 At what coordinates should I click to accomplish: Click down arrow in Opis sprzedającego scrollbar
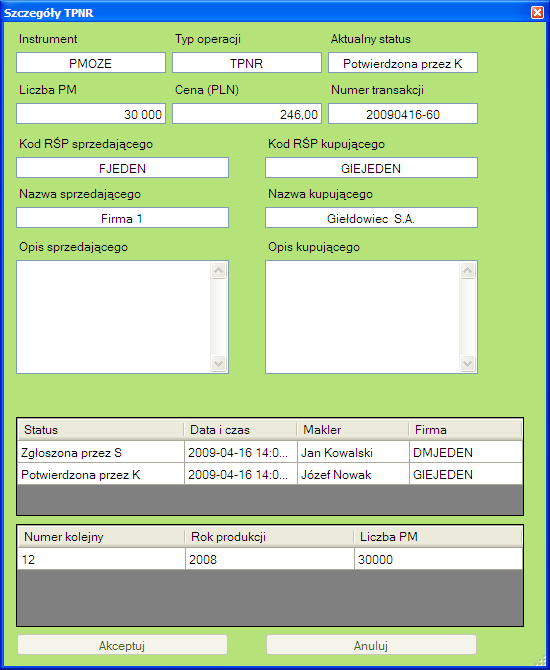(x=218, y=363)
